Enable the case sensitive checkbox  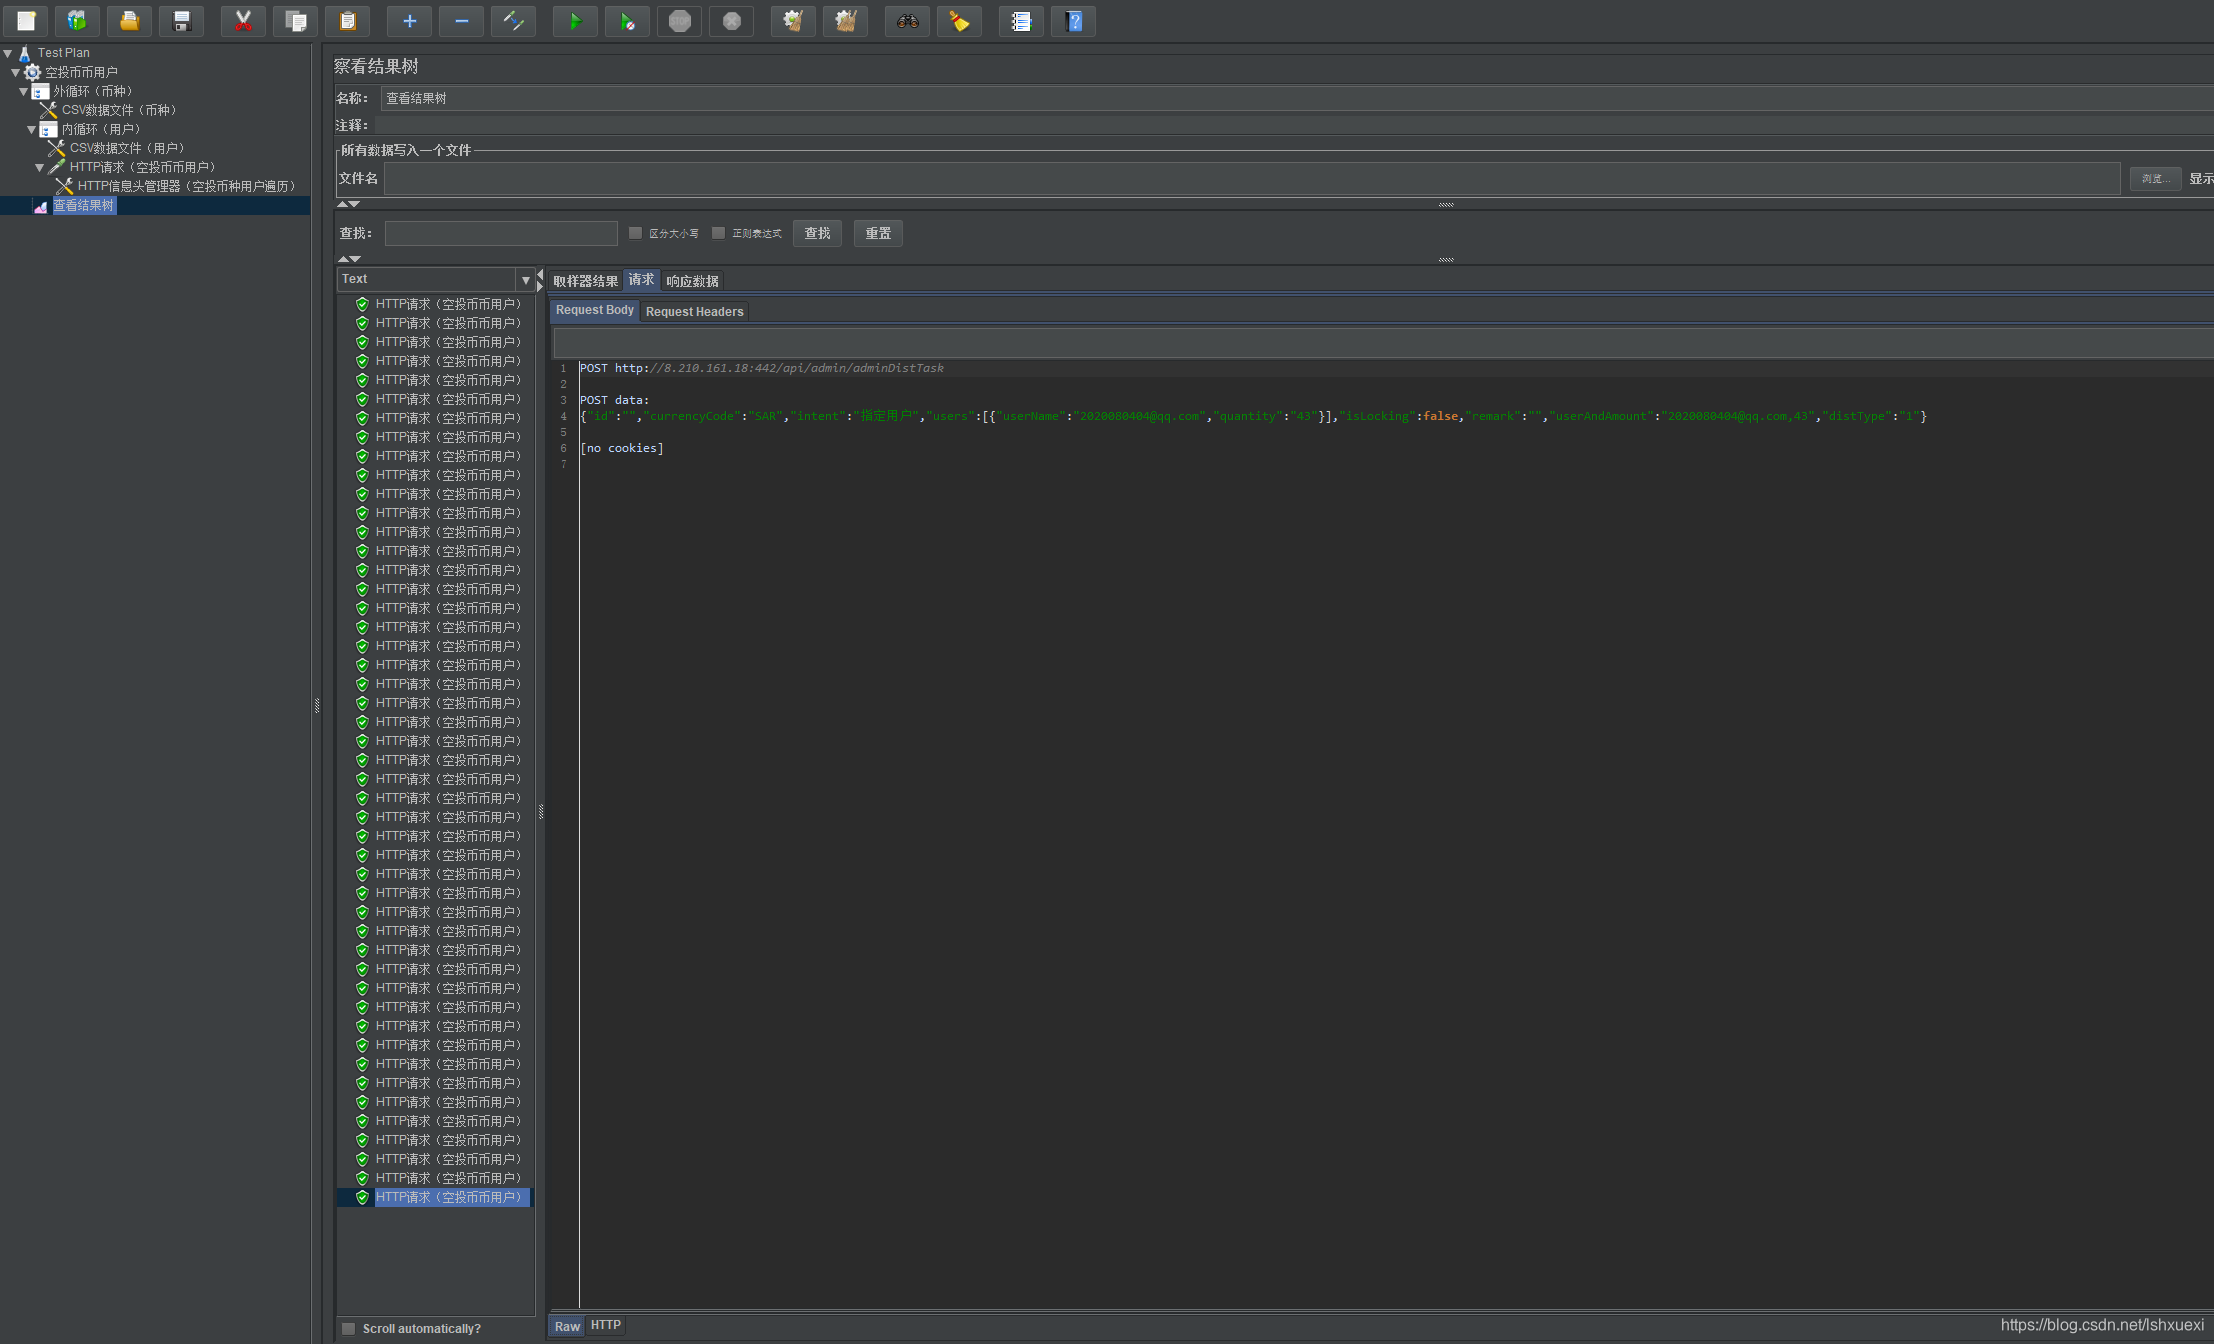[x=635, y=233]
